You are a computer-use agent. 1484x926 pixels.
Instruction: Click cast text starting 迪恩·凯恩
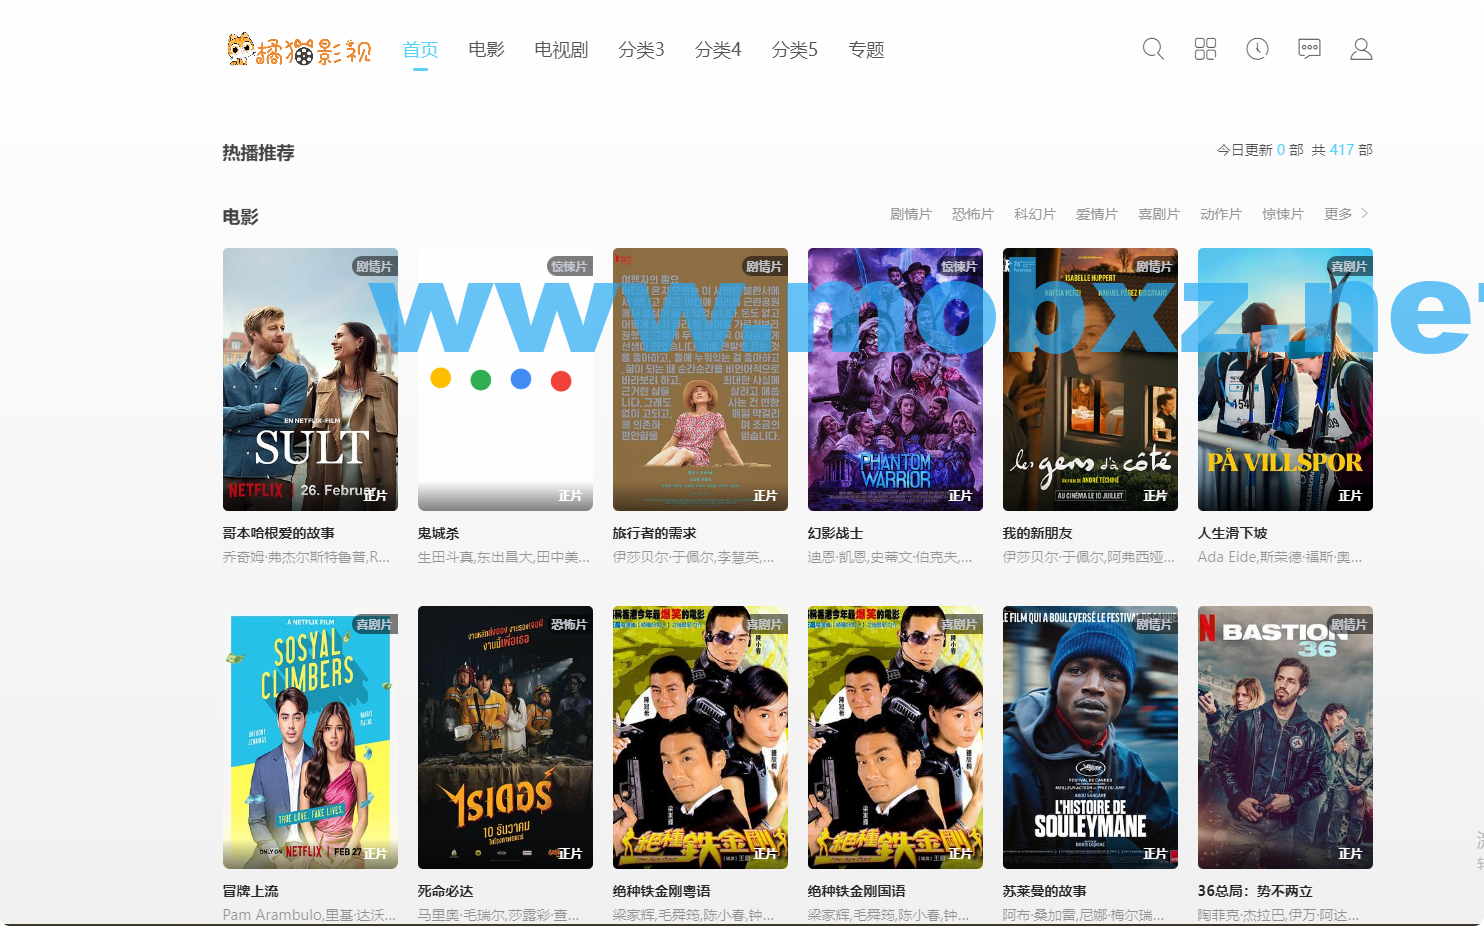[x=890, y=557]
